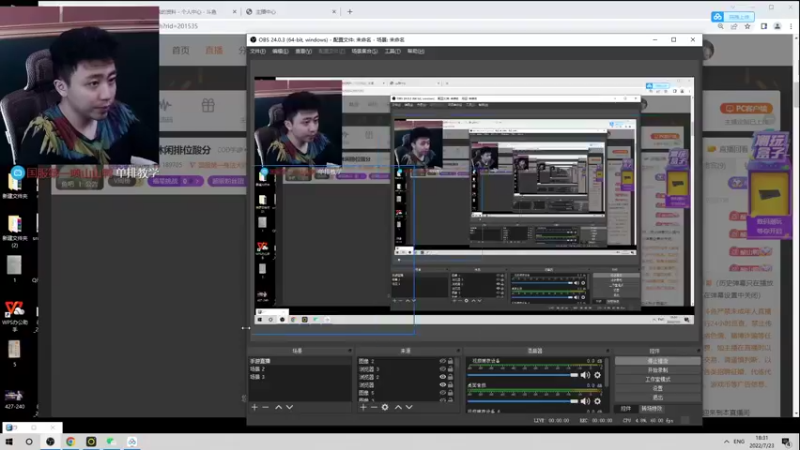Open Windows notification center icon

pyautogui.click(x=786, y=441)
